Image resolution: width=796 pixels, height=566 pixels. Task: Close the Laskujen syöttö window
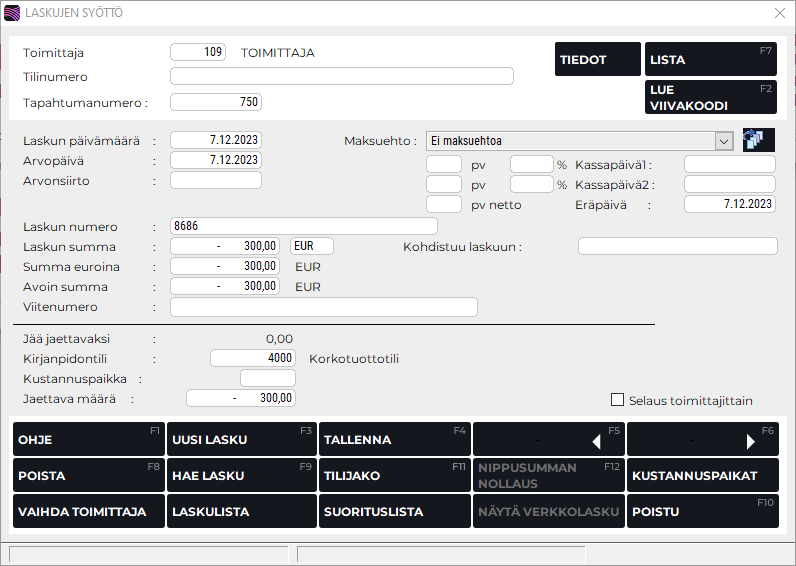780,13
